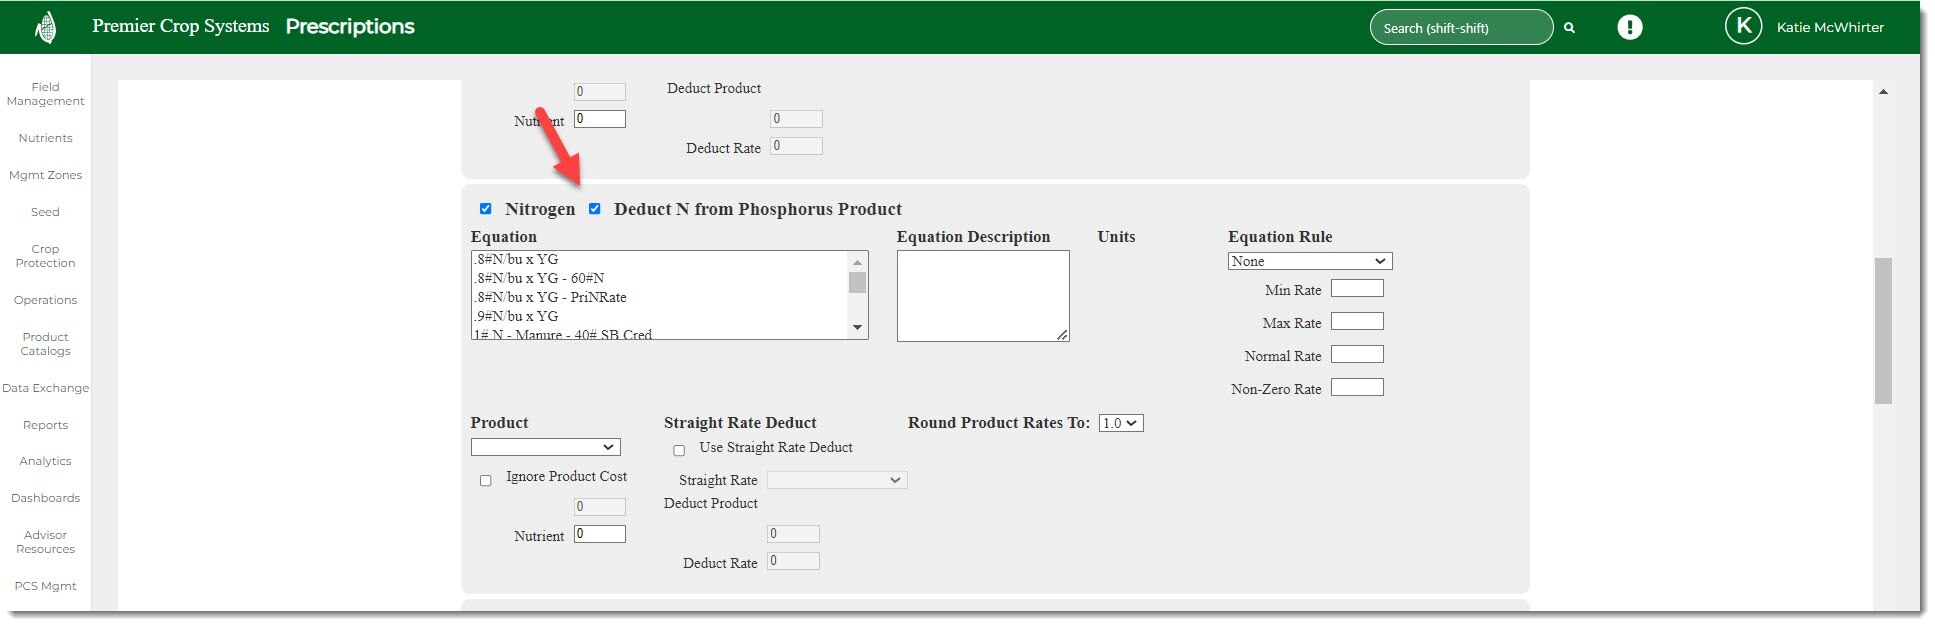Click the Min Rate input field
Image resolution: width=1935 pixels, height=626 pixels.
[x=1356, y=289]
